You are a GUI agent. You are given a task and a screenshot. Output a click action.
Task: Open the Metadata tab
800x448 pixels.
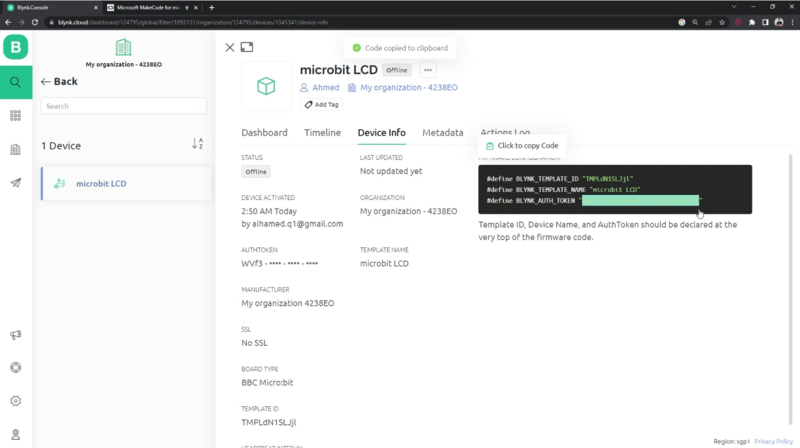[442, 133]
